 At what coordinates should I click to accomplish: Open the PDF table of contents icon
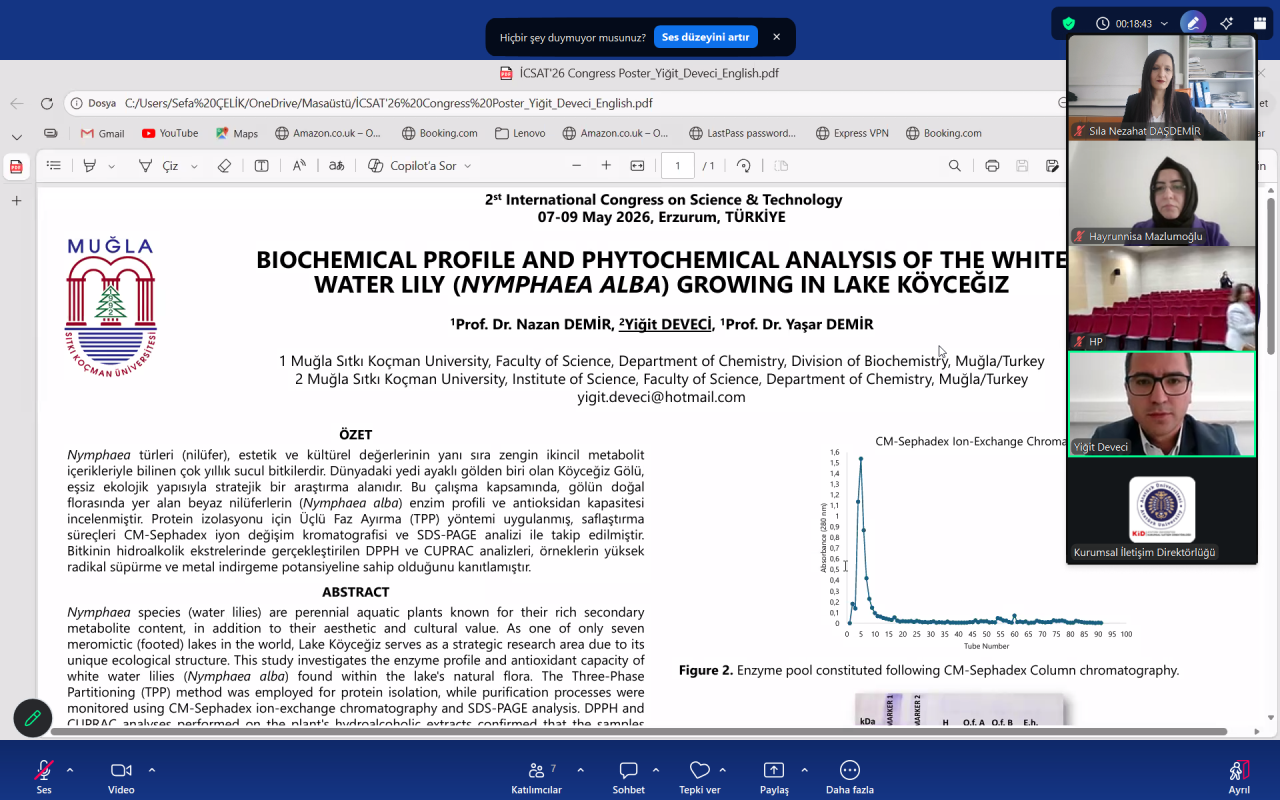click(54, 166)
